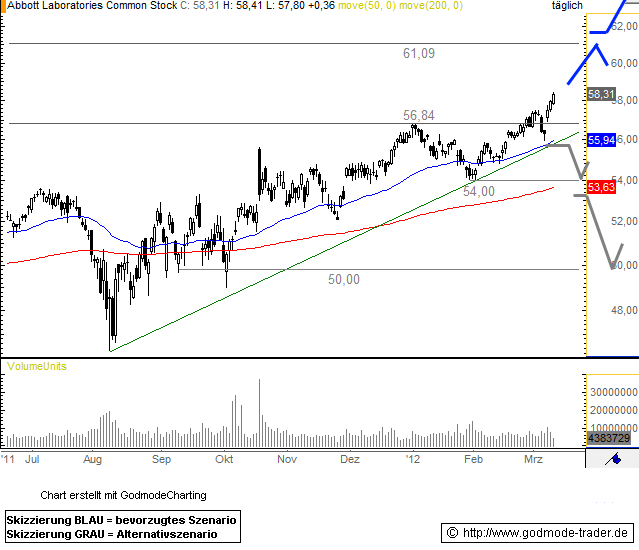The image size is (639, 550).
Task: Click the Jul label on time axis
Action: 32,459
